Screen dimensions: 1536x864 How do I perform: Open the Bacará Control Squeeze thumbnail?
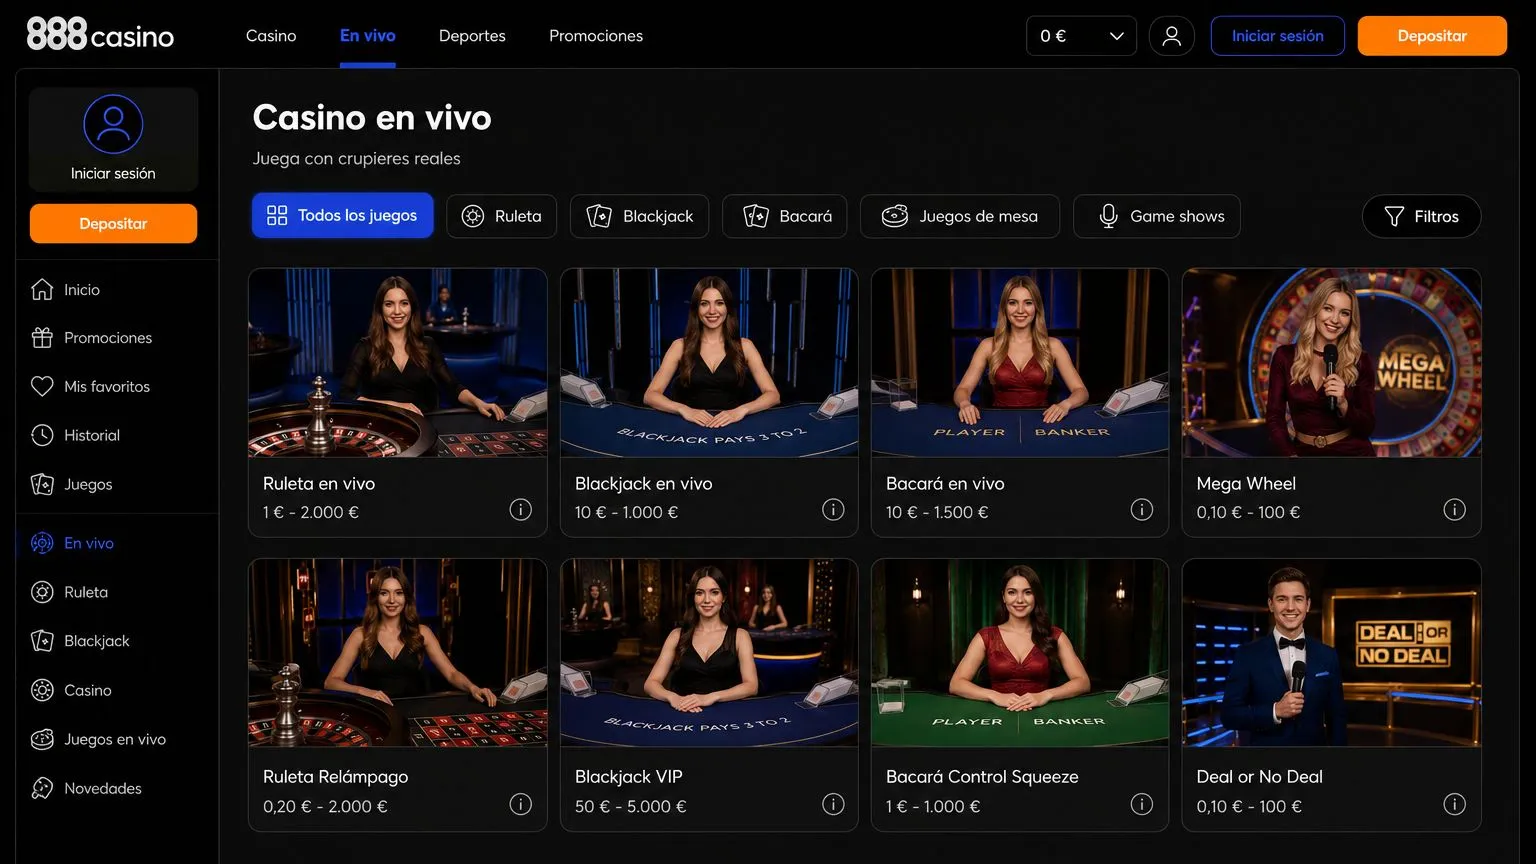click(x=1020, y=653)
